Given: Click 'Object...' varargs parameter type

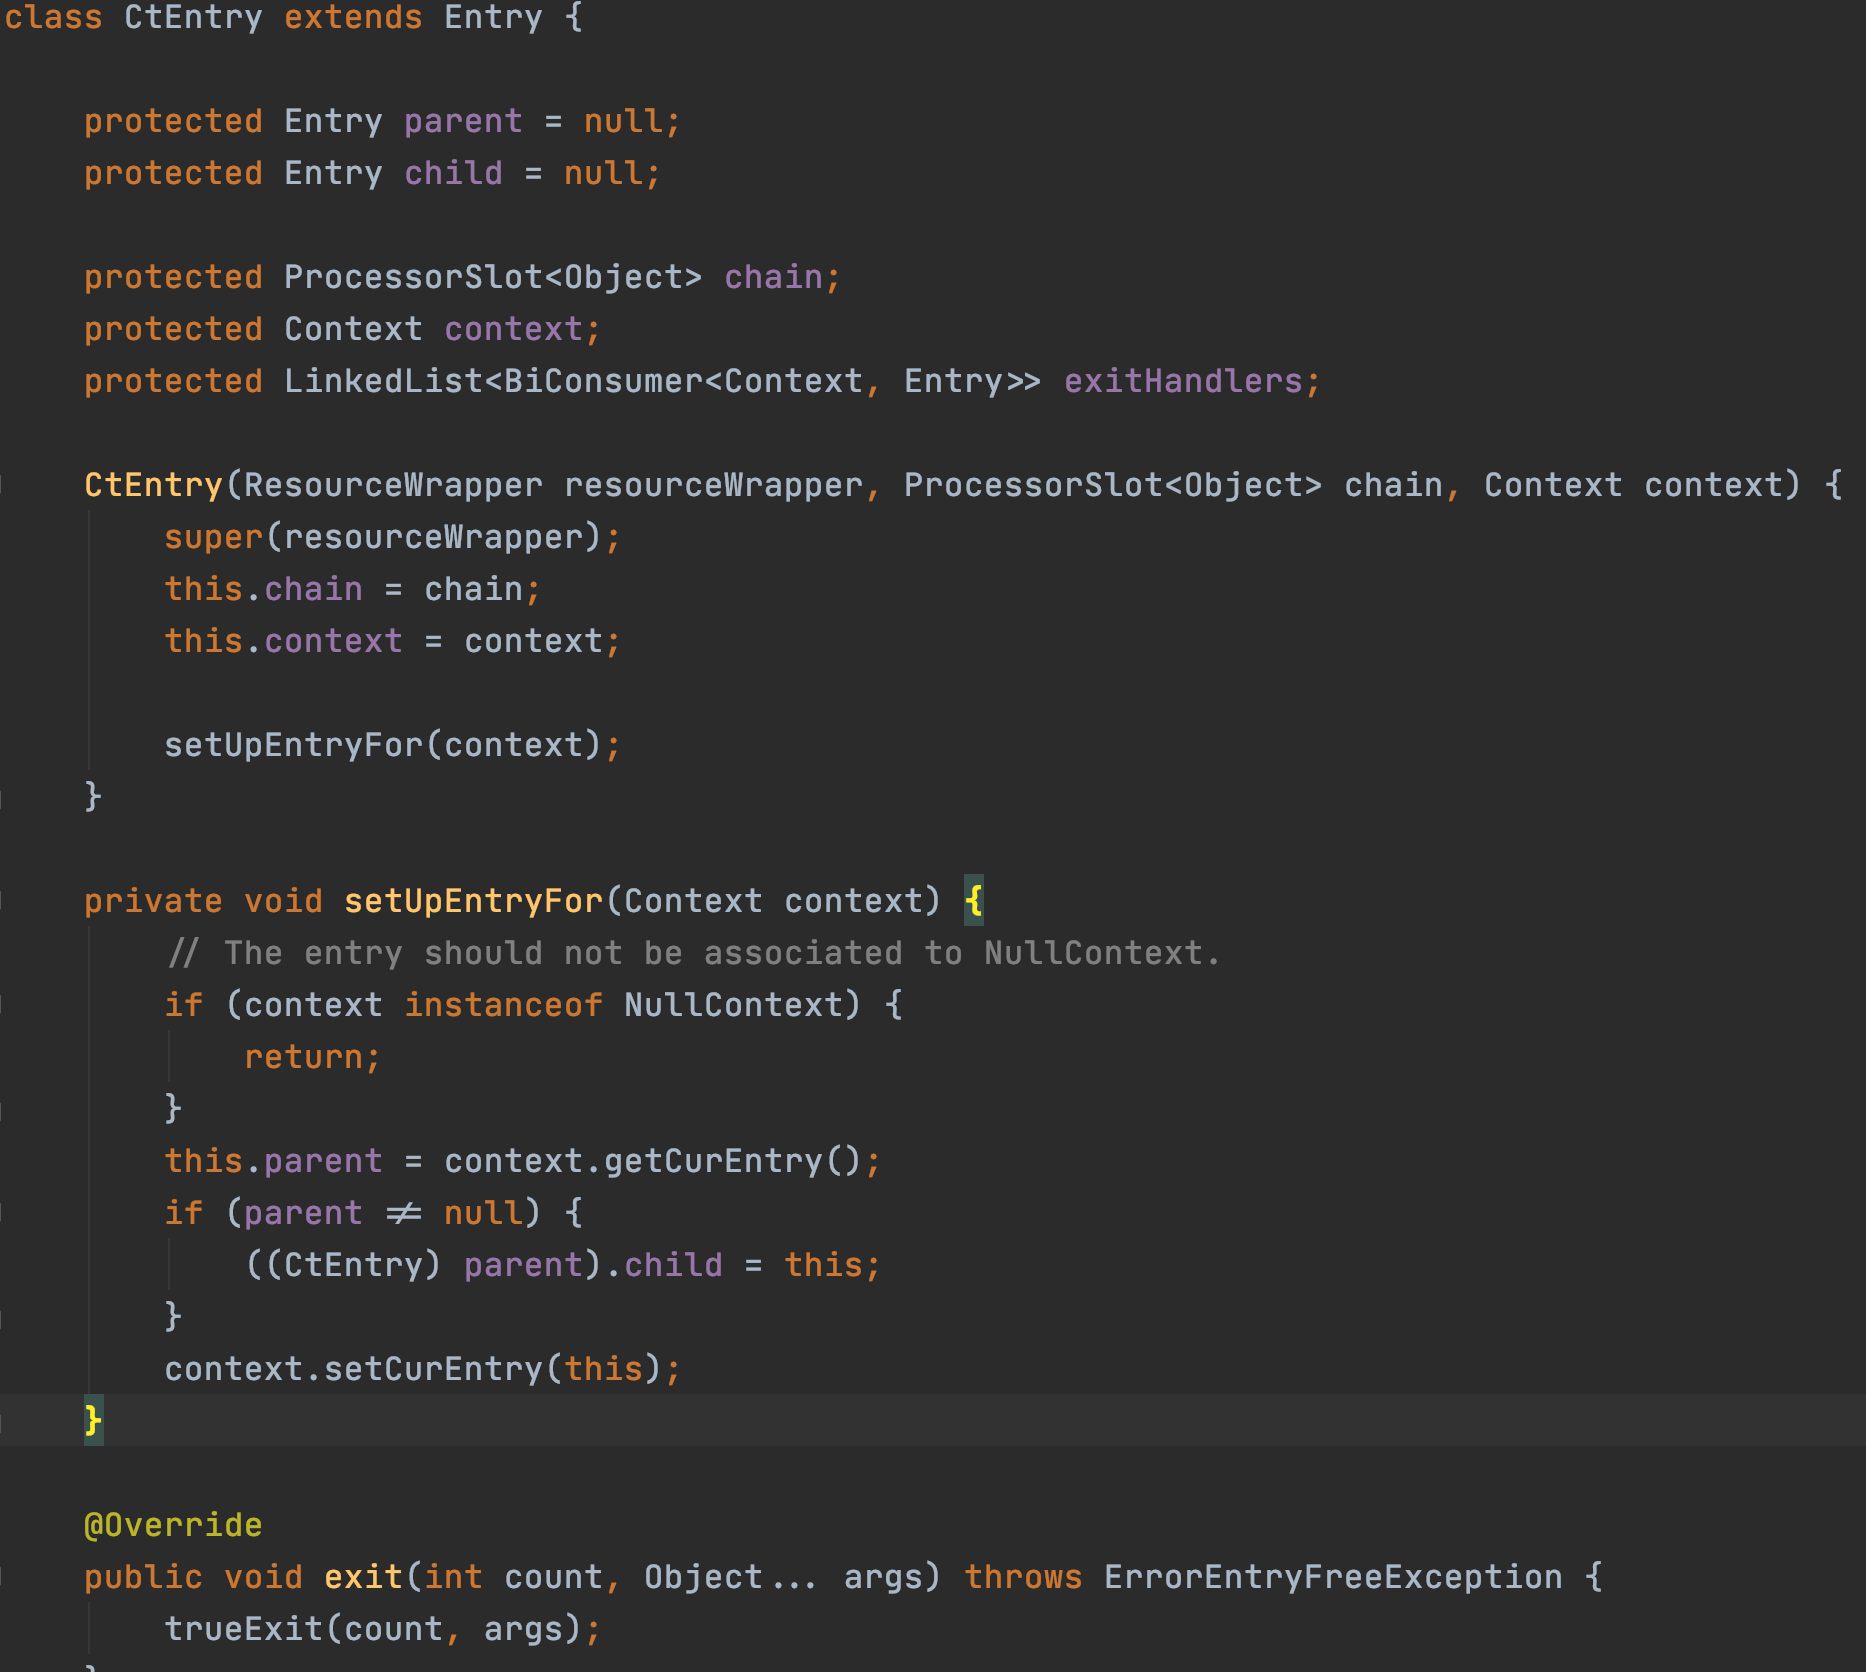Looking at the screenshot, I should pos(733,1578).
